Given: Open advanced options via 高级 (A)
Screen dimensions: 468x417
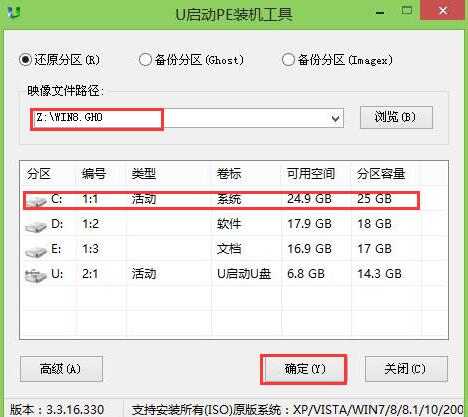Looking at the screenshot, I should 61,369.
